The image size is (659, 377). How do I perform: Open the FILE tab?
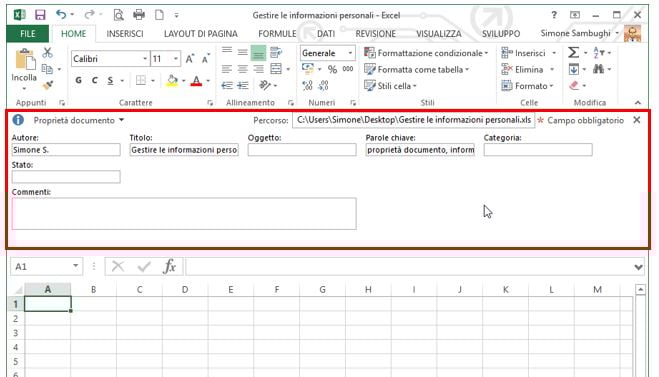(x=28, y=34)
